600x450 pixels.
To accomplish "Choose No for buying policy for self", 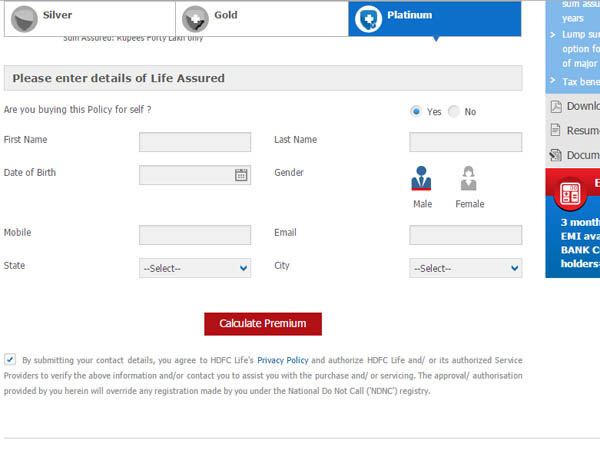I will tap(454, 111).
